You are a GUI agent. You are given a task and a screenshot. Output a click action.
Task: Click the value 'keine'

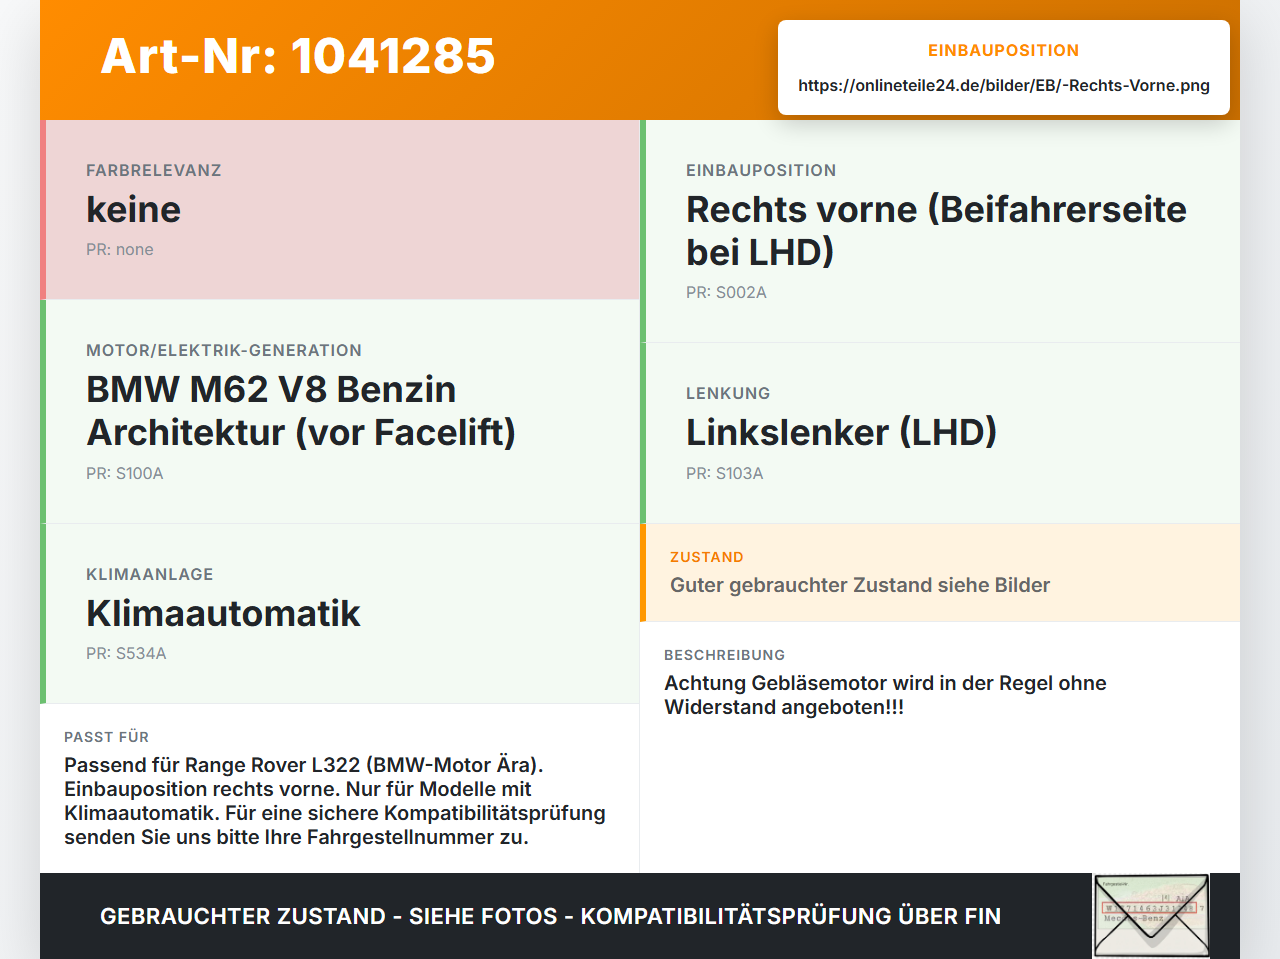pos(134,209)
